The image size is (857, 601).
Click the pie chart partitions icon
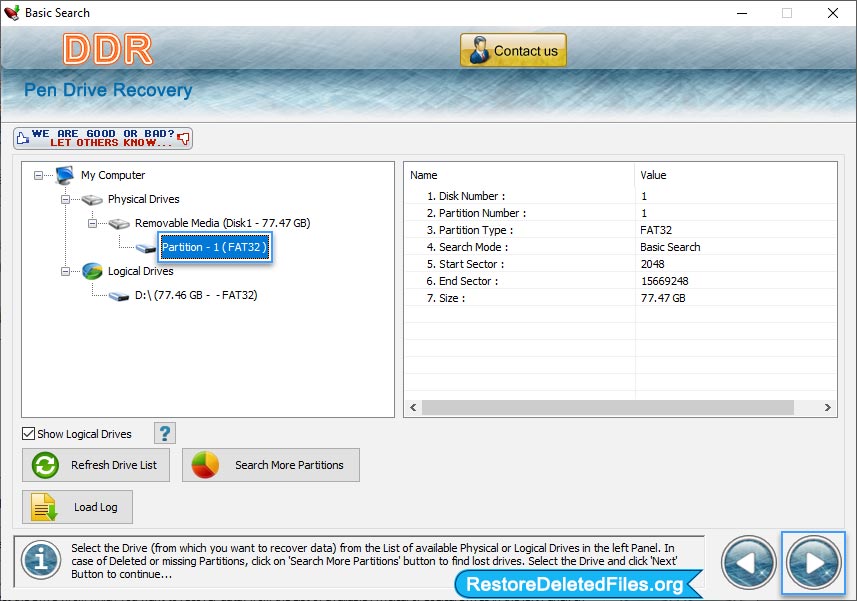pos(205,465)
